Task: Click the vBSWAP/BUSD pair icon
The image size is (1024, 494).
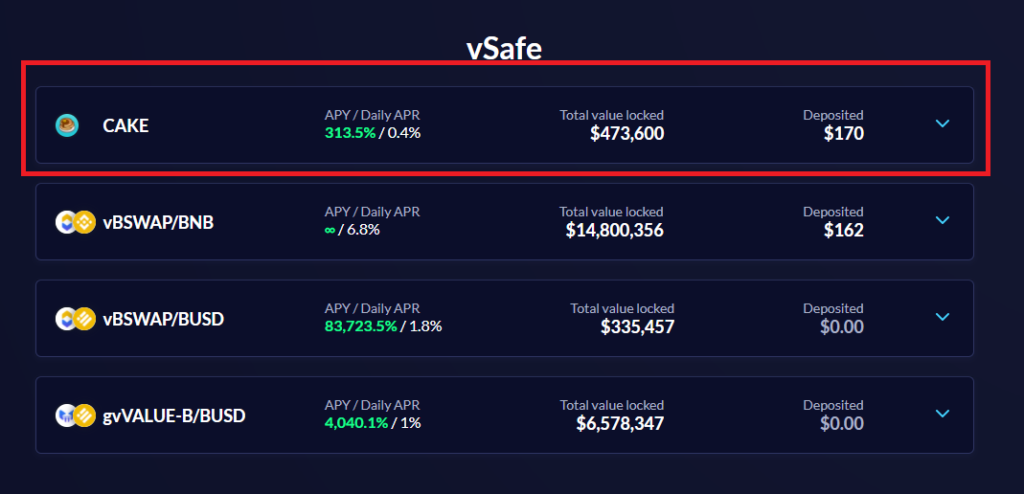Action: [x=75, y=319]
